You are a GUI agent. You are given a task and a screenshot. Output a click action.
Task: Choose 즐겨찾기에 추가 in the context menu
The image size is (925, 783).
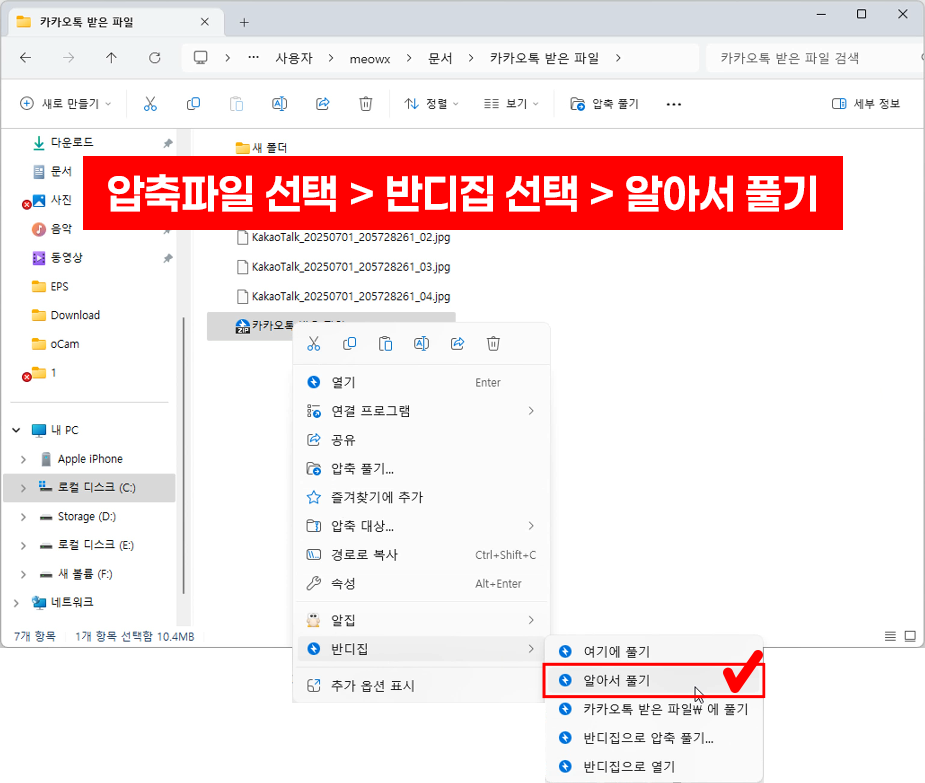(x=421, y=497)
